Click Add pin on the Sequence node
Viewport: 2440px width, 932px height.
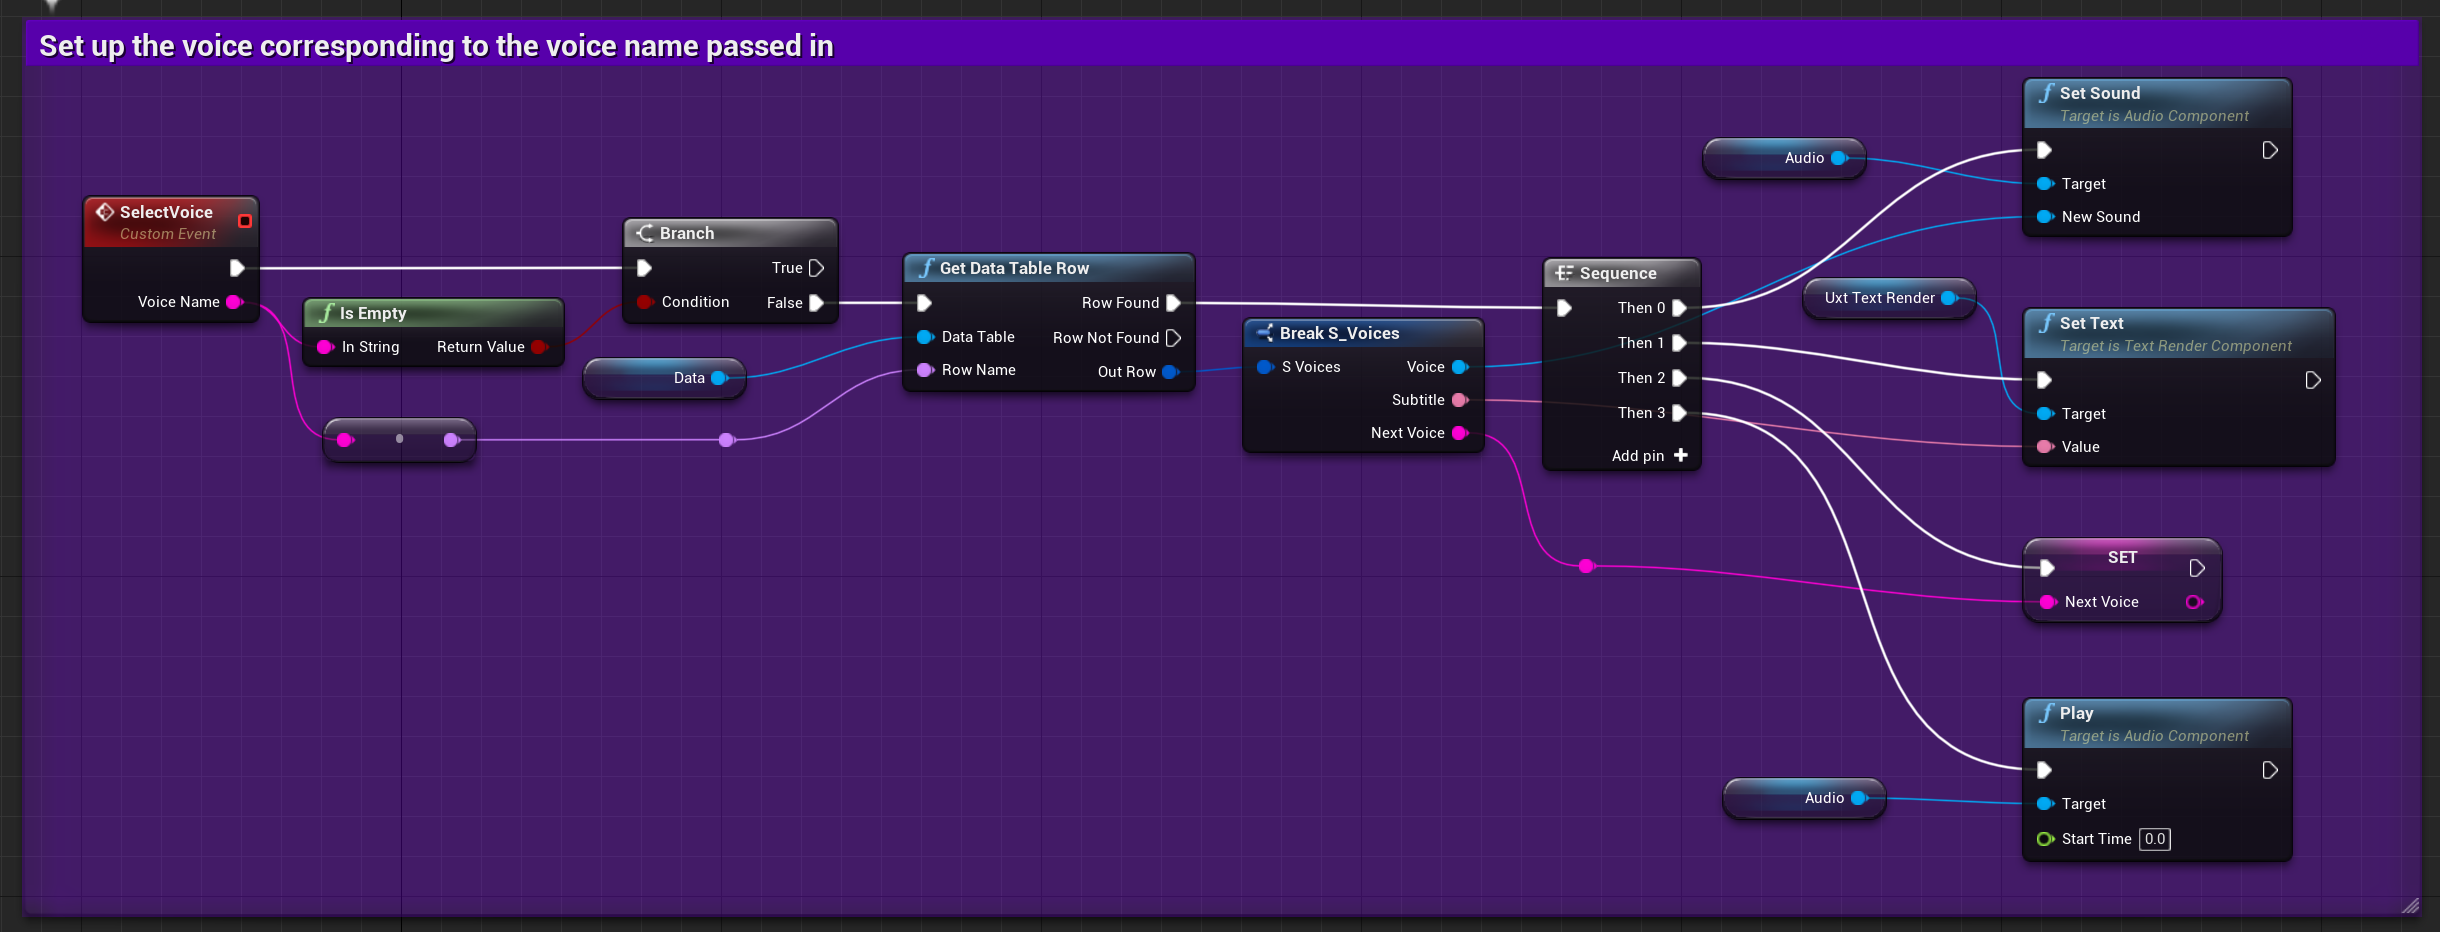pyautogui.click(x=1649, y=456)
